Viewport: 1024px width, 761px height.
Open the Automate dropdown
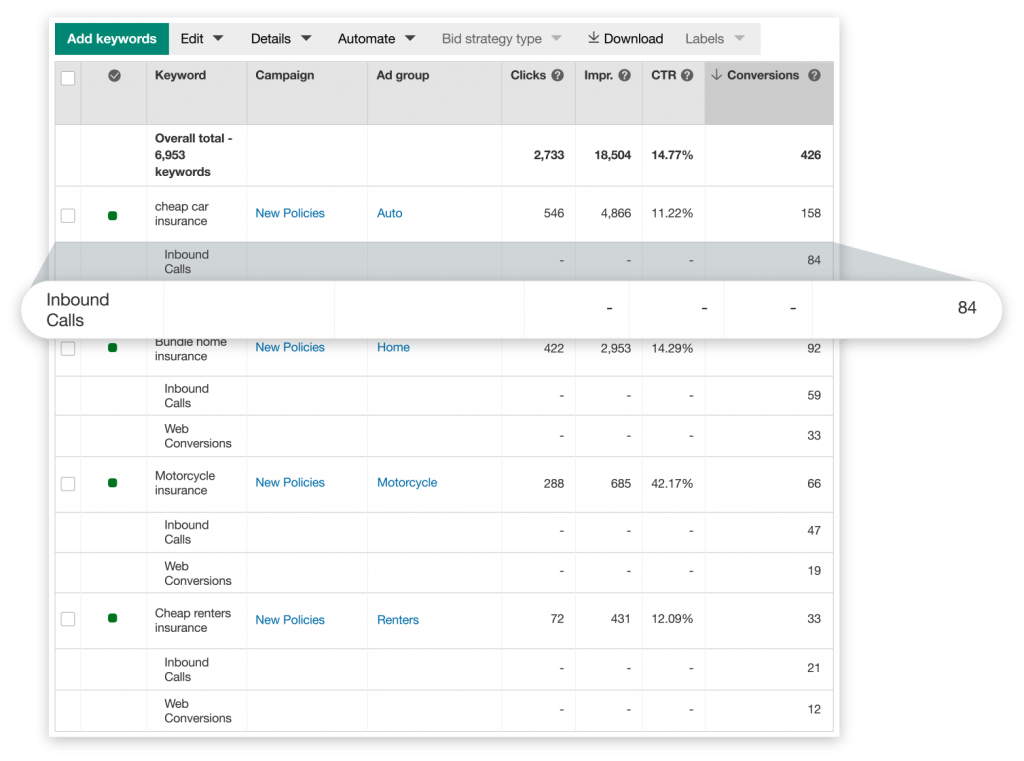376,39
